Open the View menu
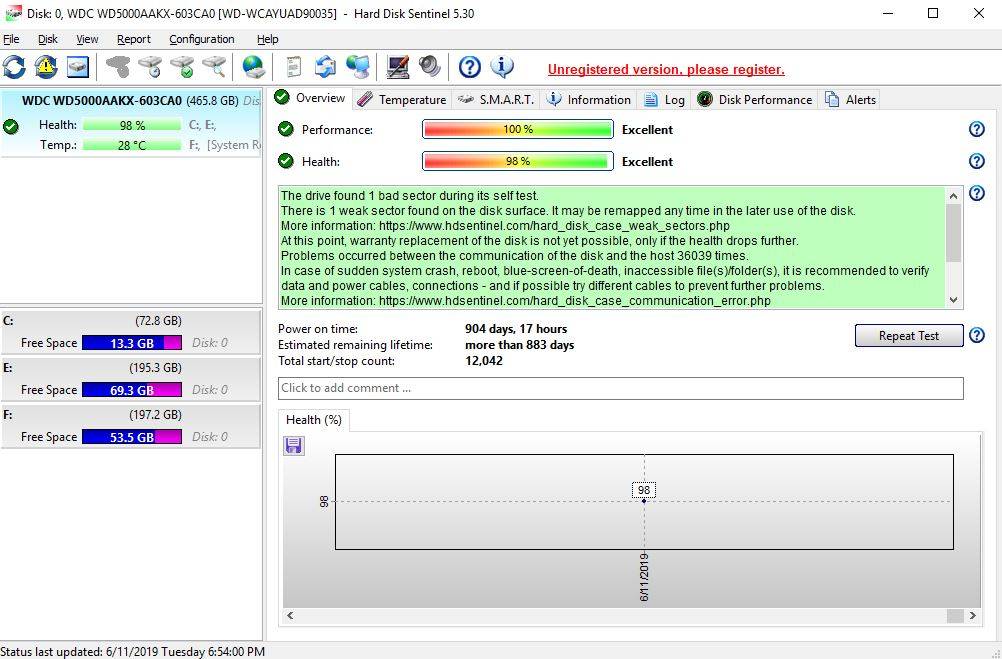 click(88, 39)
